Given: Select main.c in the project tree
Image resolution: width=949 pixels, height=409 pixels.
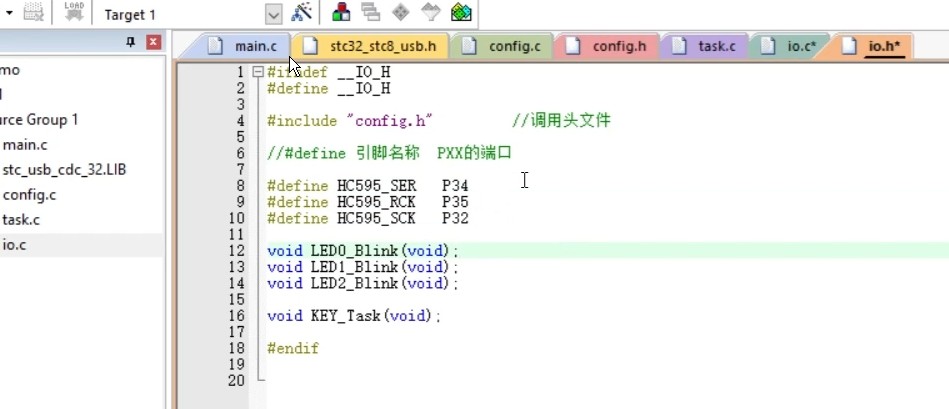Looking at the screenshot, I should [x=25, y=145].
